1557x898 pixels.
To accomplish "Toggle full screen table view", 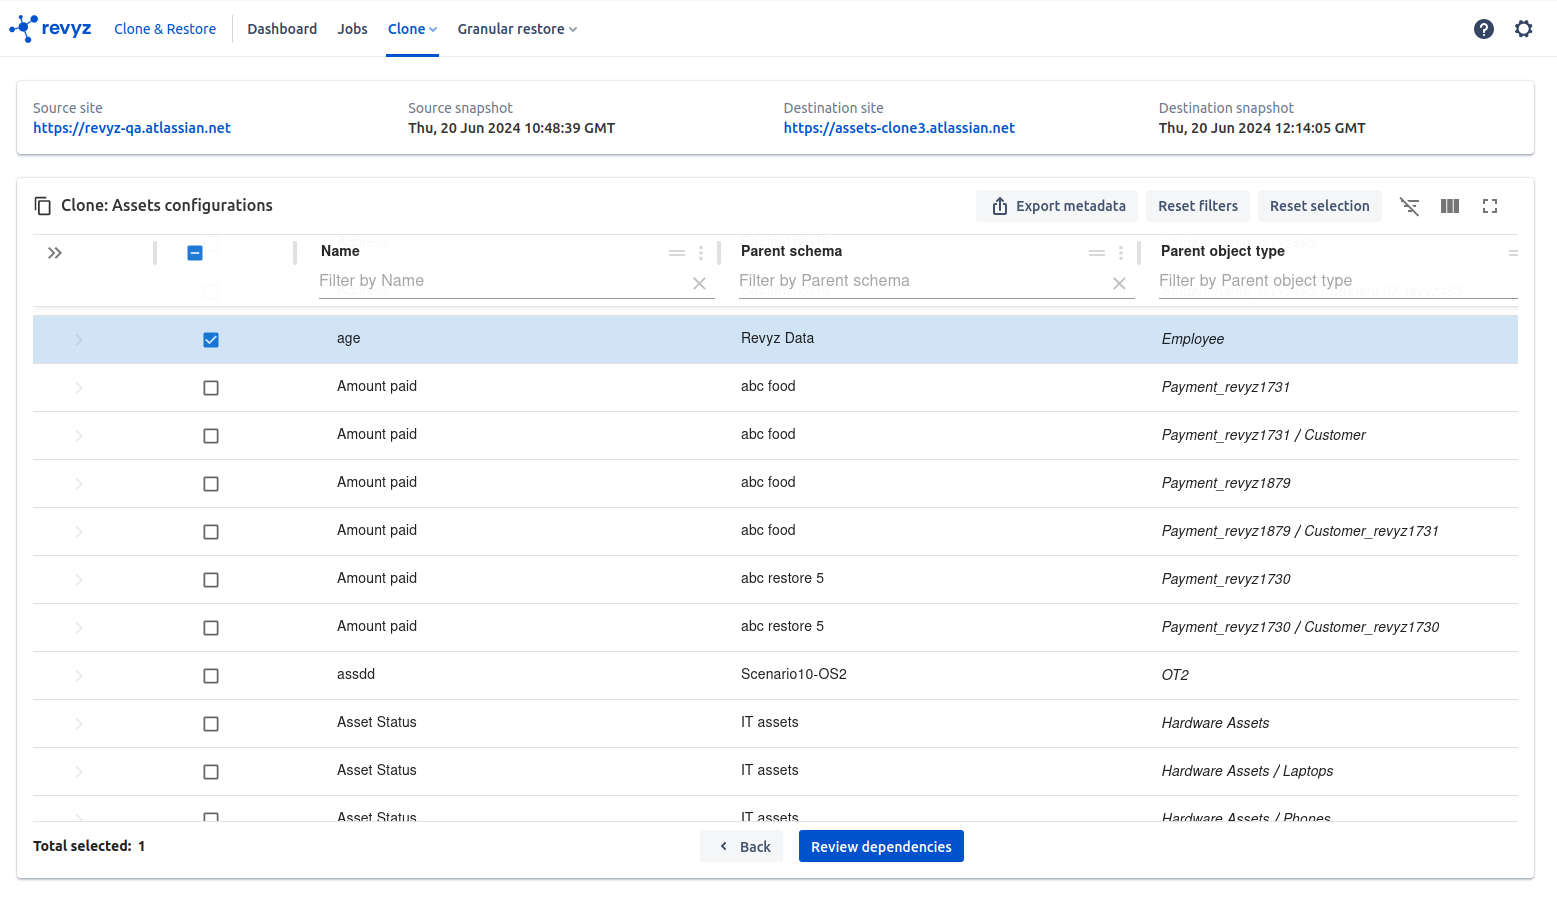I will pos(1490,206).
